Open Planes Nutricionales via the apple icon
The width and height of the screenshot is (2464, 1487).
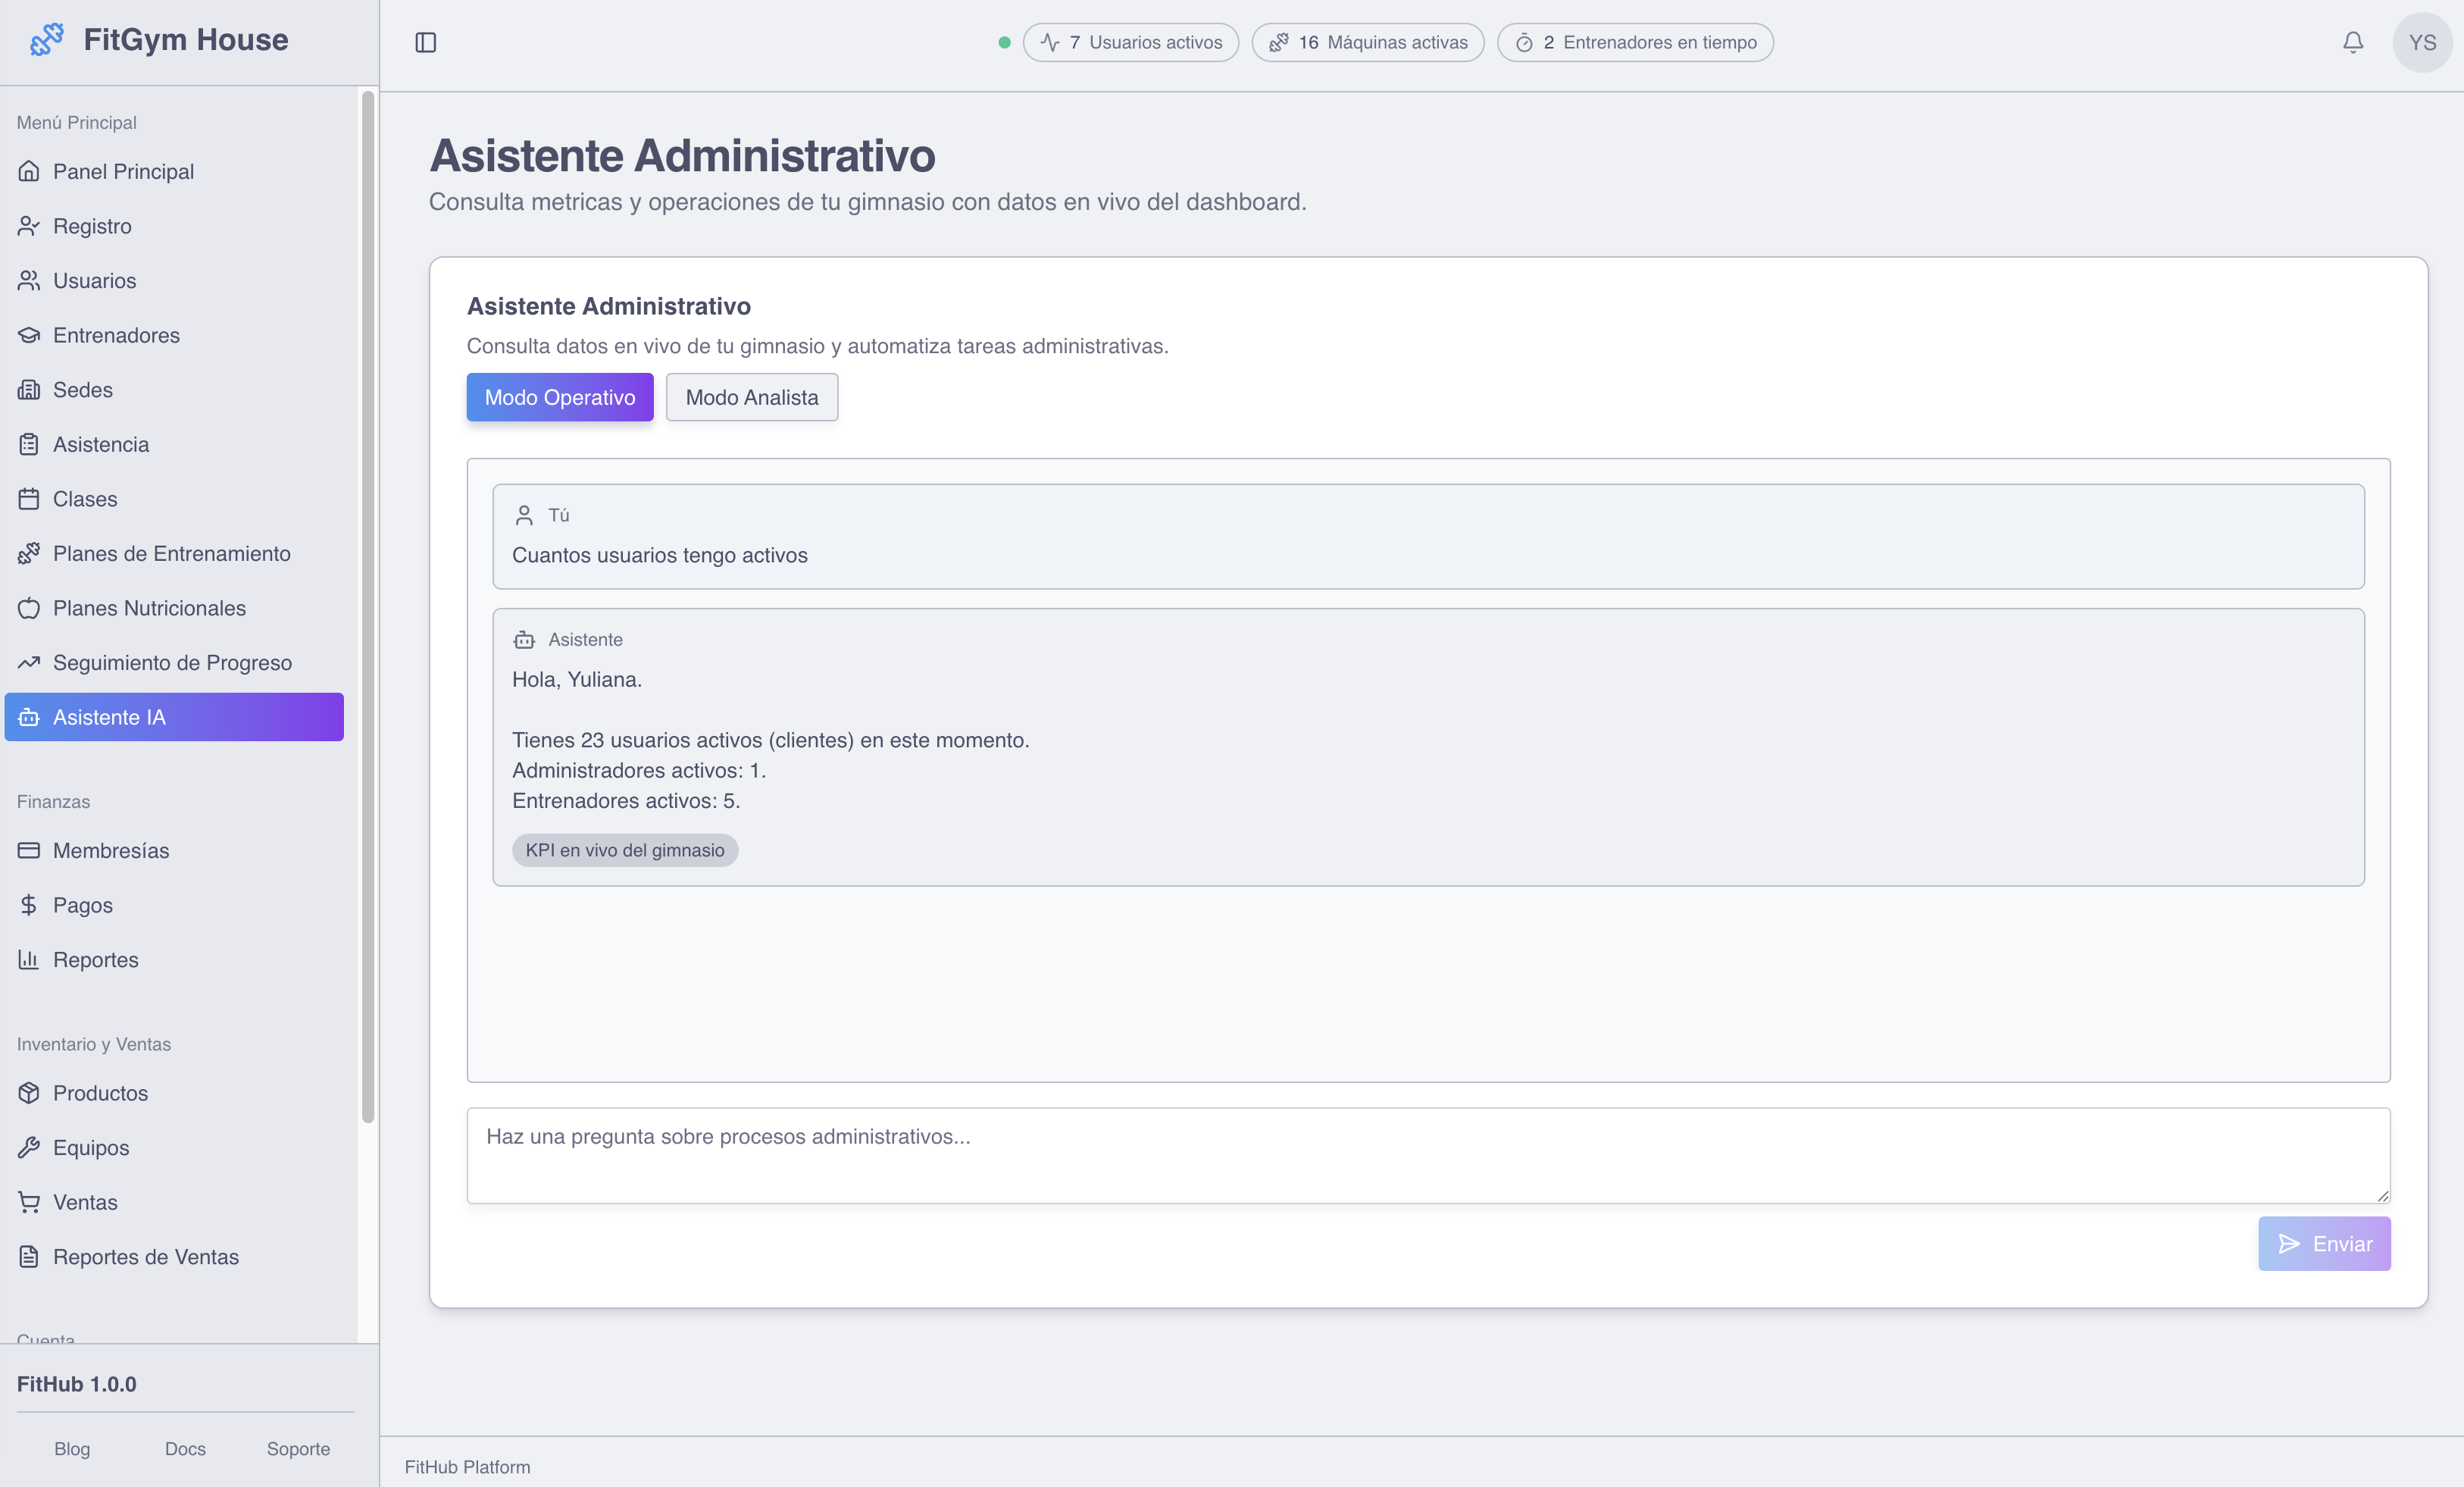tap(29, 607)
